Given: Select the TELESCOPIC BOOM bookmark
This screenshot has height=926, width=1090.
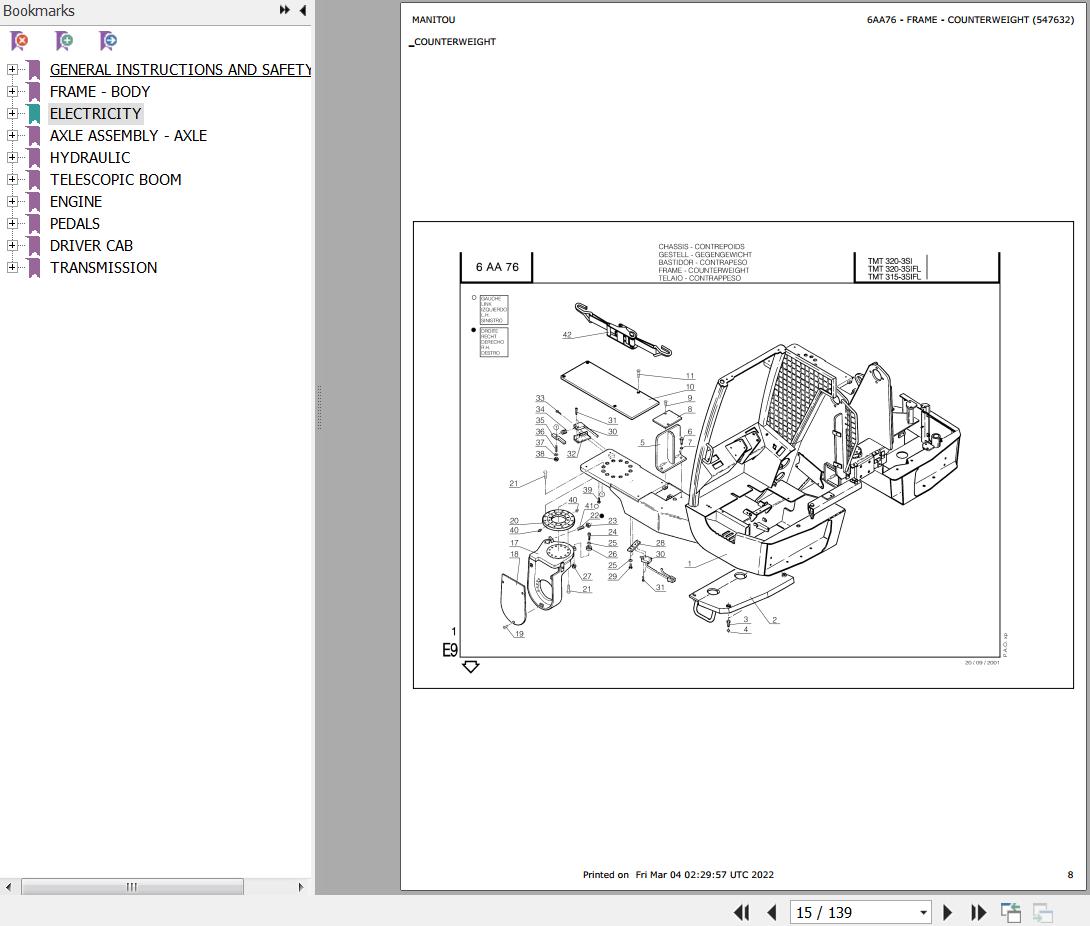Looking at the screenshot, I should coord(115,179).
